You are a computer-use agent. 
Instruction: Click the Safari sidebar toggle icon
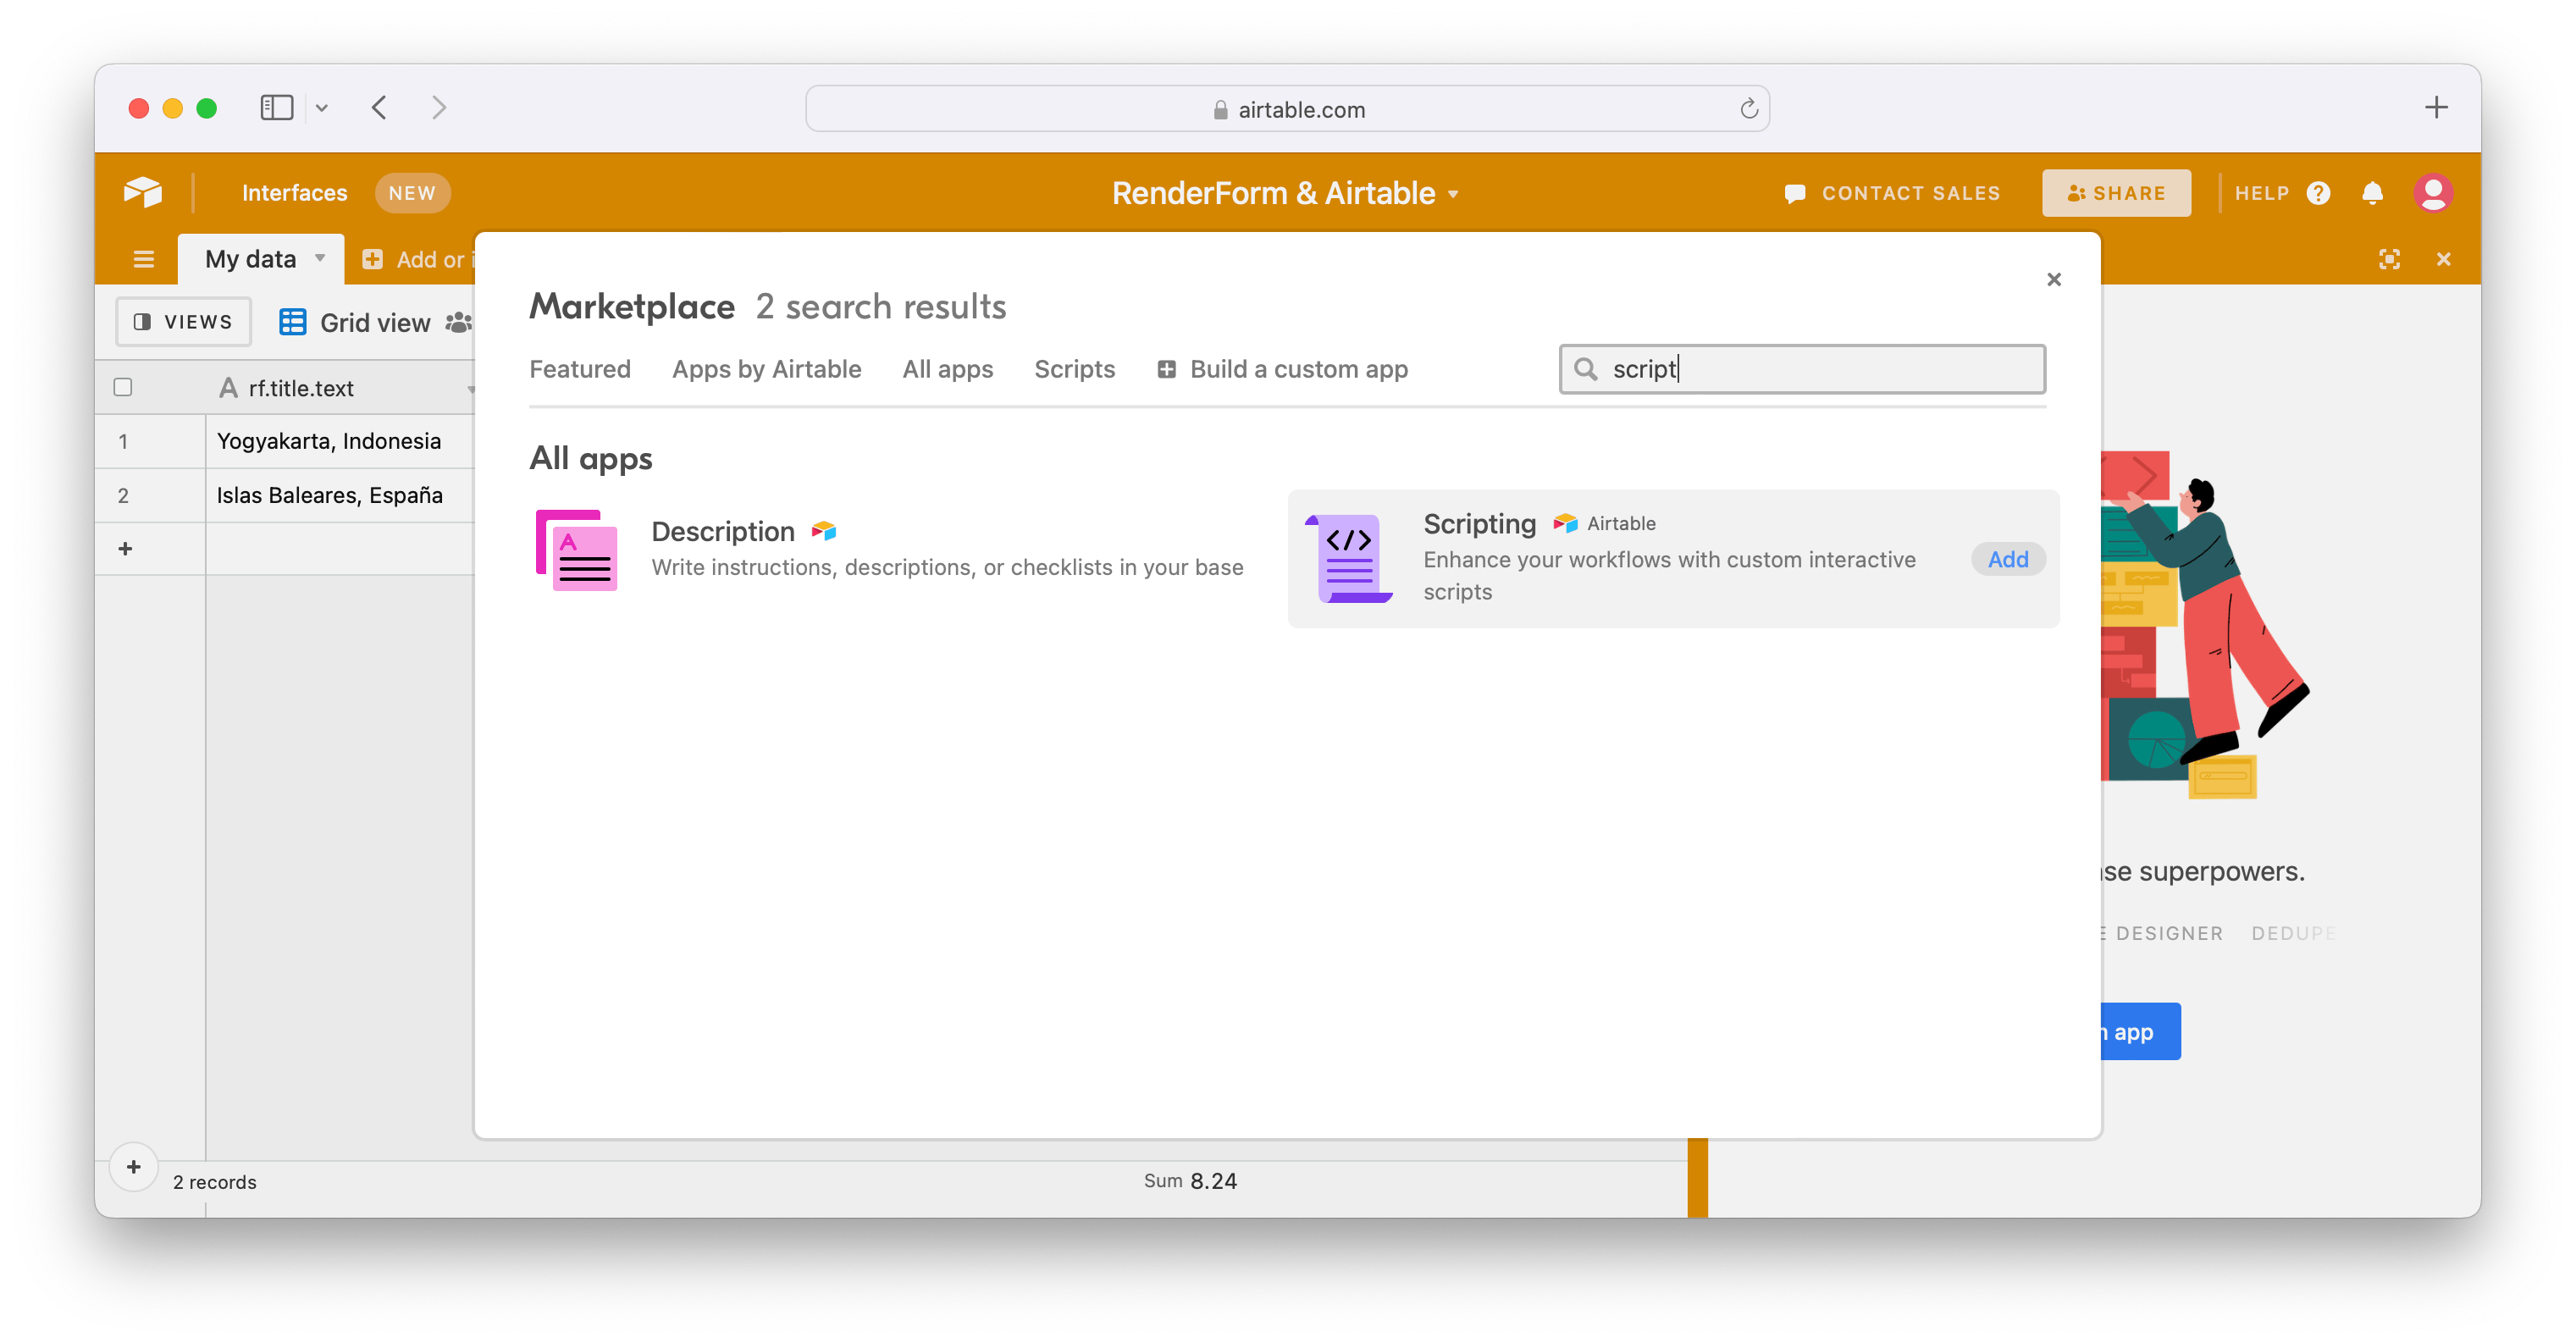[277, 108]
